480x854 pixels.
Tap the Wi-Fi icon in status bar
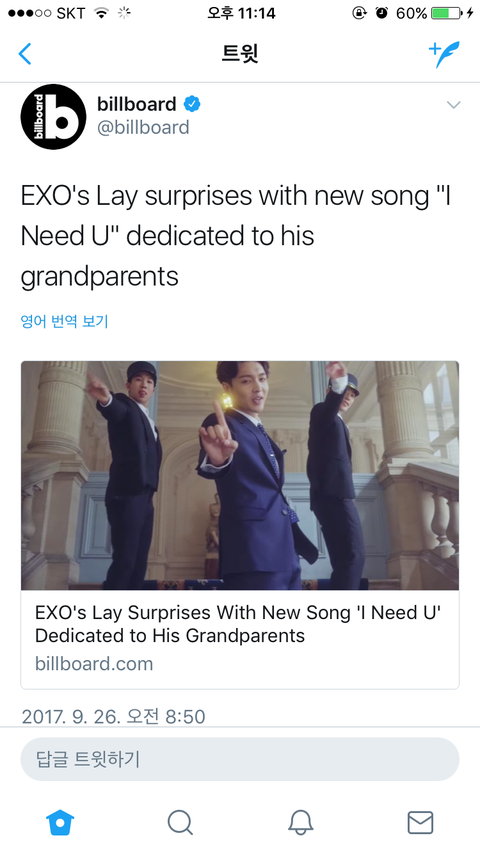(101, 13)
